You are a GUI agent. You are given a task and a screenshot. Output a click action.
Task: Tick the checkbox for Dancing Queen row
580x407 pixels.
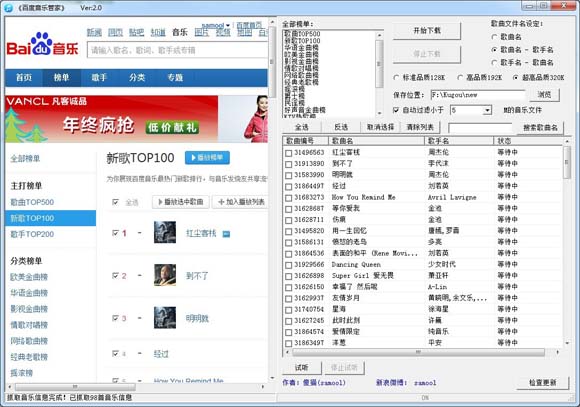tap(289, 265)
